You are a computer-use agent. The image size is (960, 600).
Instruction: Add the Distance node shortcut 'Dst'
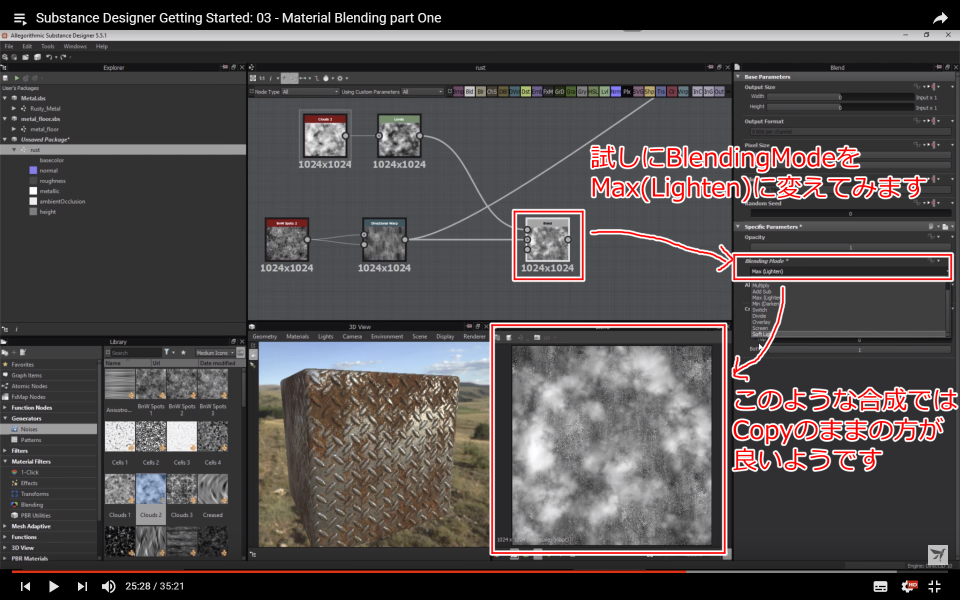tap(525, 91)
